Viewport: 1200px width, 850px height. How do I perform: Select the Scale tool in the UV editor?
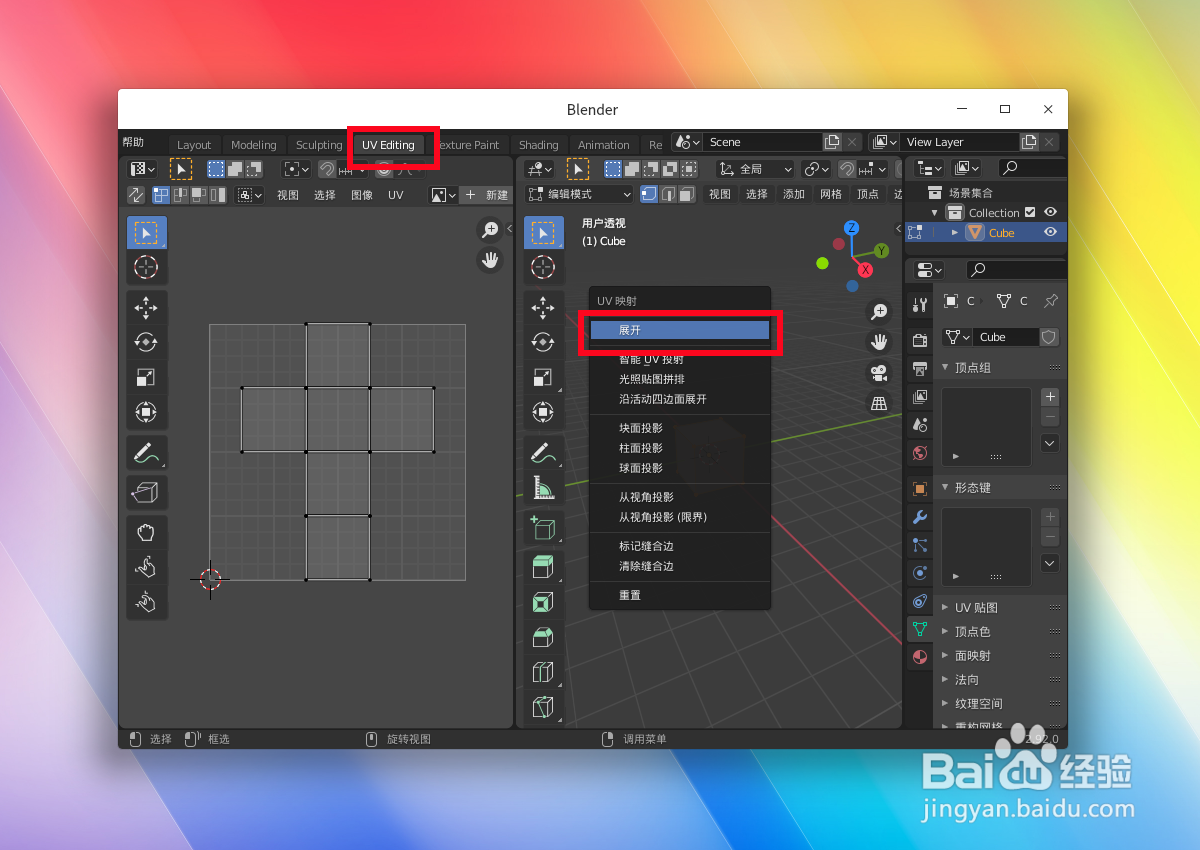(x=146, y=377)
